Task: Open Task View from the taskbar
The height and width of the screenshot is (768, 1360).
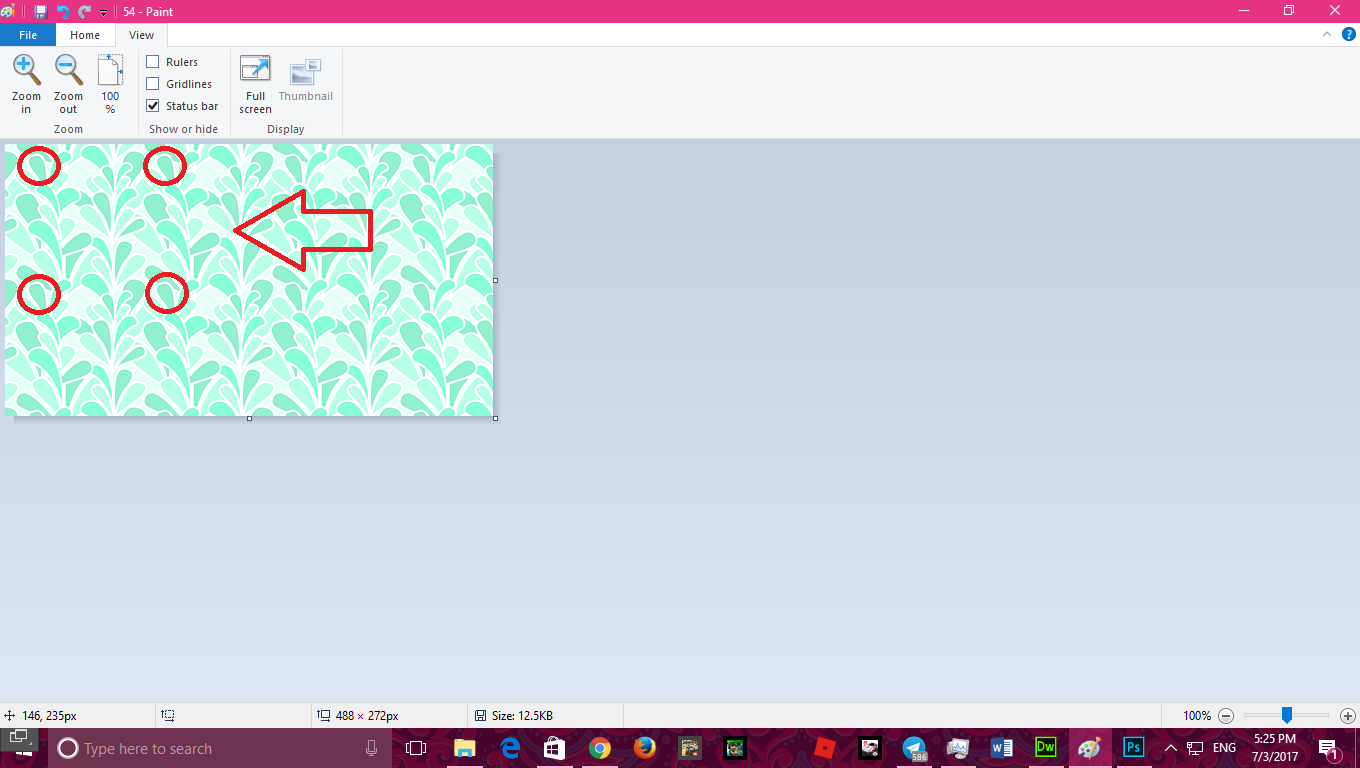Action: tap(416, 748)
